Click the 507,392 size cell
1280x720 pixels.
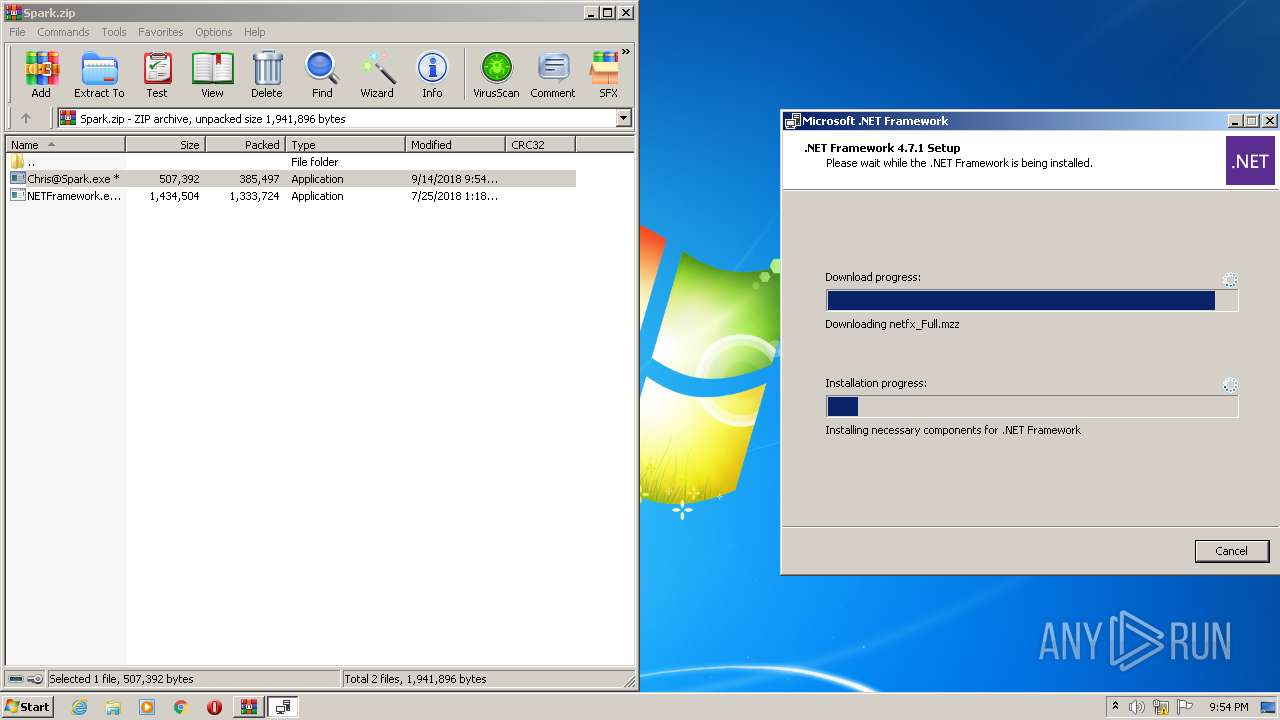(179, 179)
